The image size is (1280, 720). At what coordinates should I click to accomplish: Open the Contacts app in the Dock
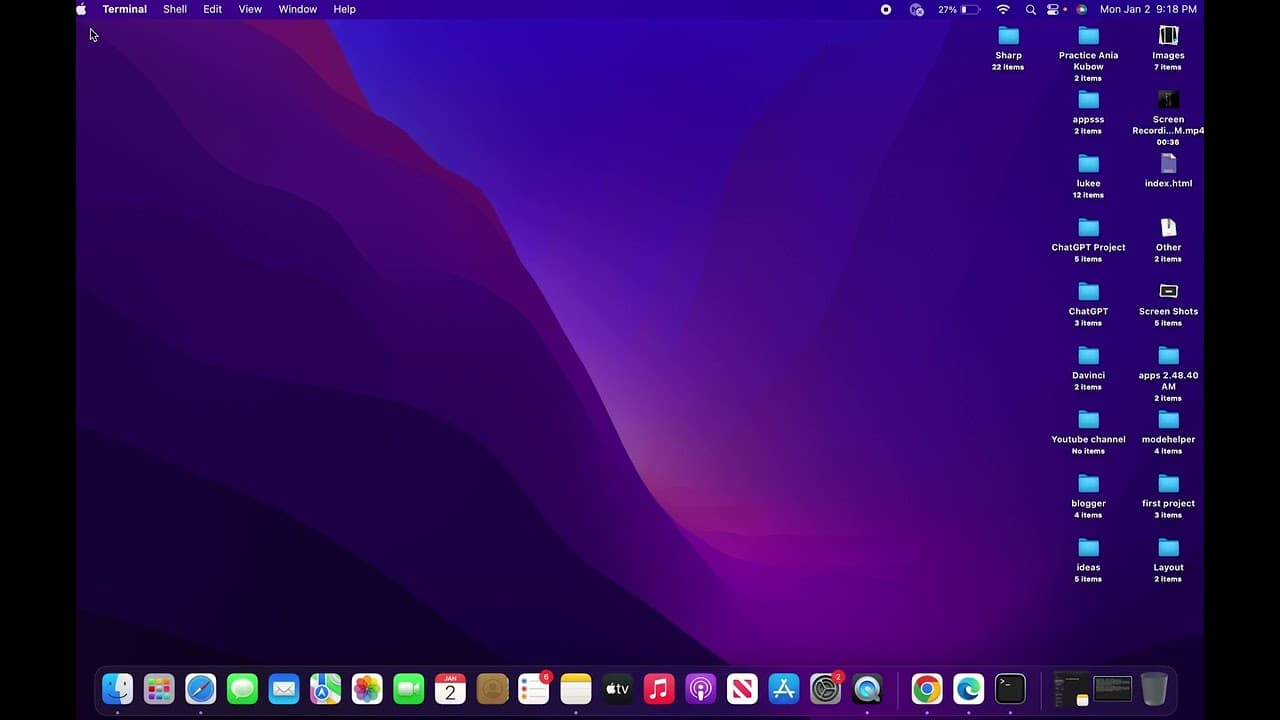(492, 689)
